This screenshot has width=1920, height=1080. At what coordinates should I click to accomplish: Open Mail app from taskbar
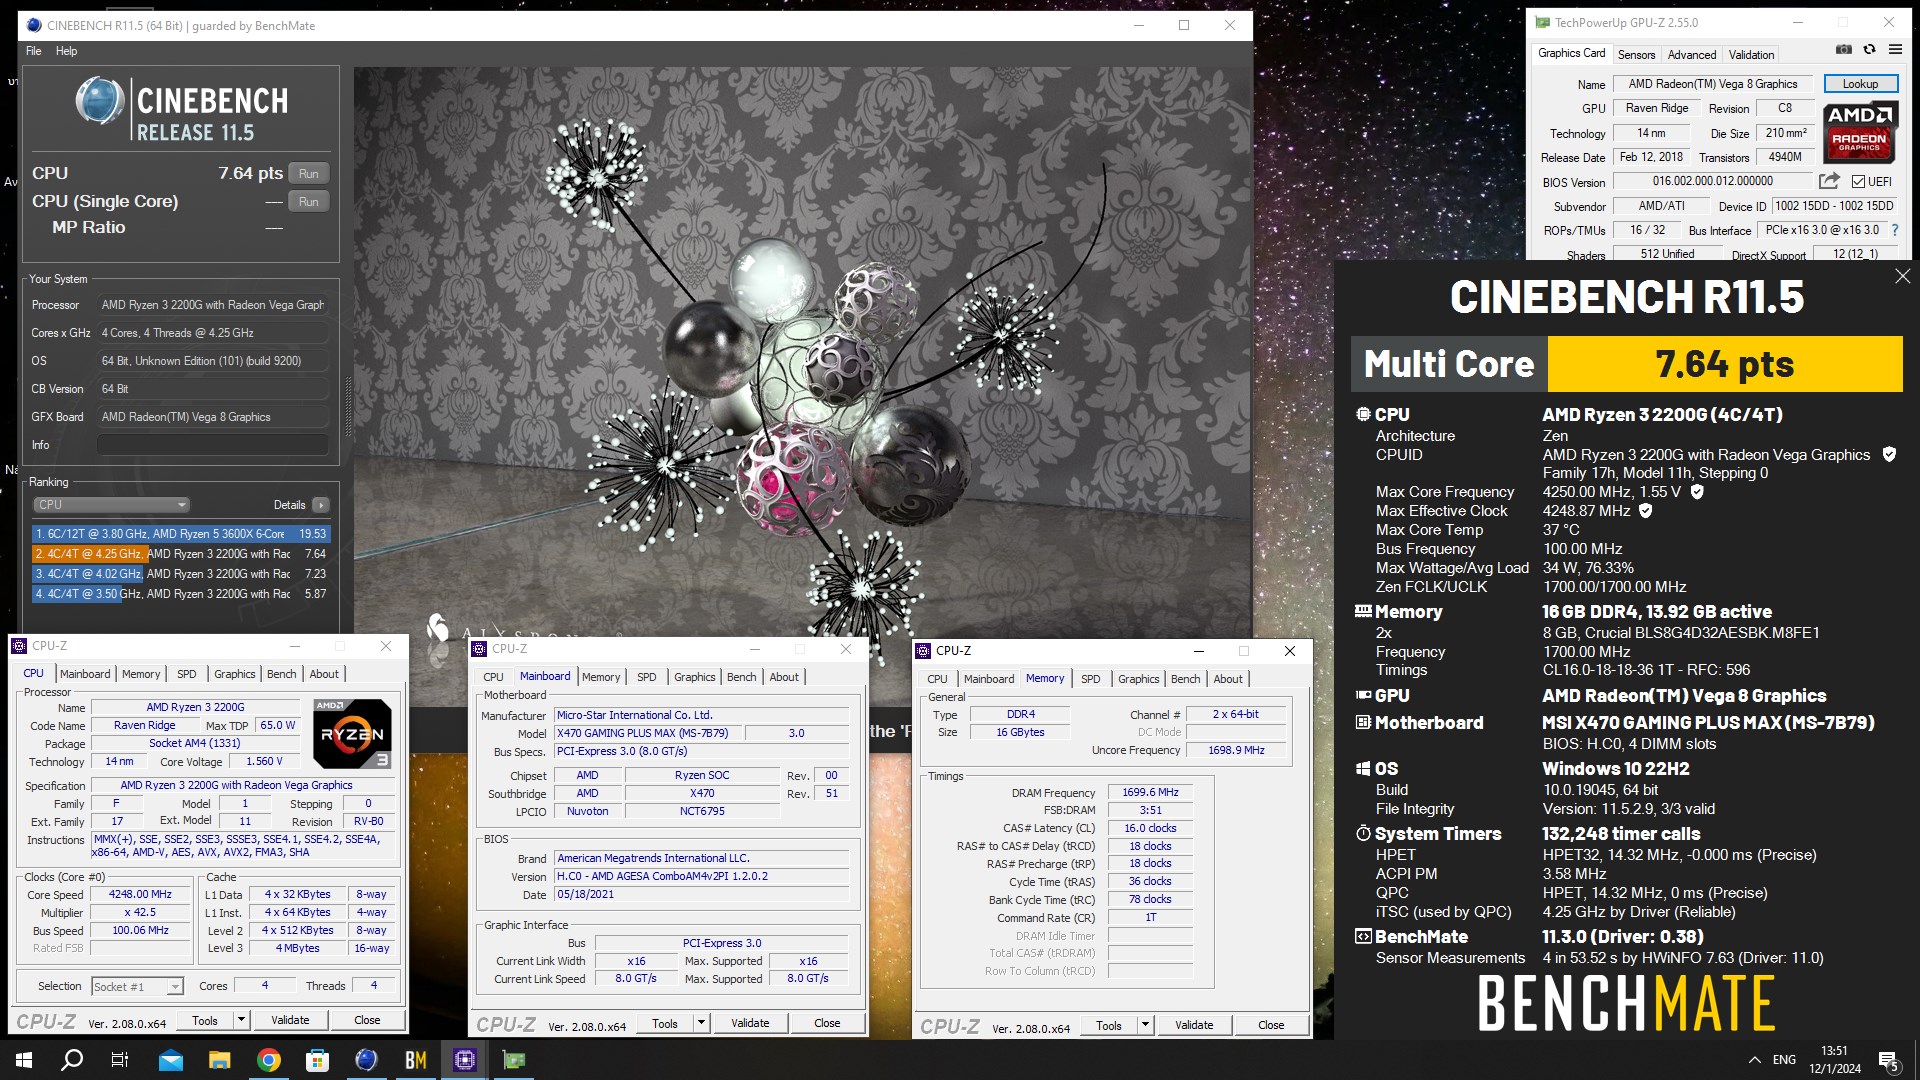(171, 1060)
